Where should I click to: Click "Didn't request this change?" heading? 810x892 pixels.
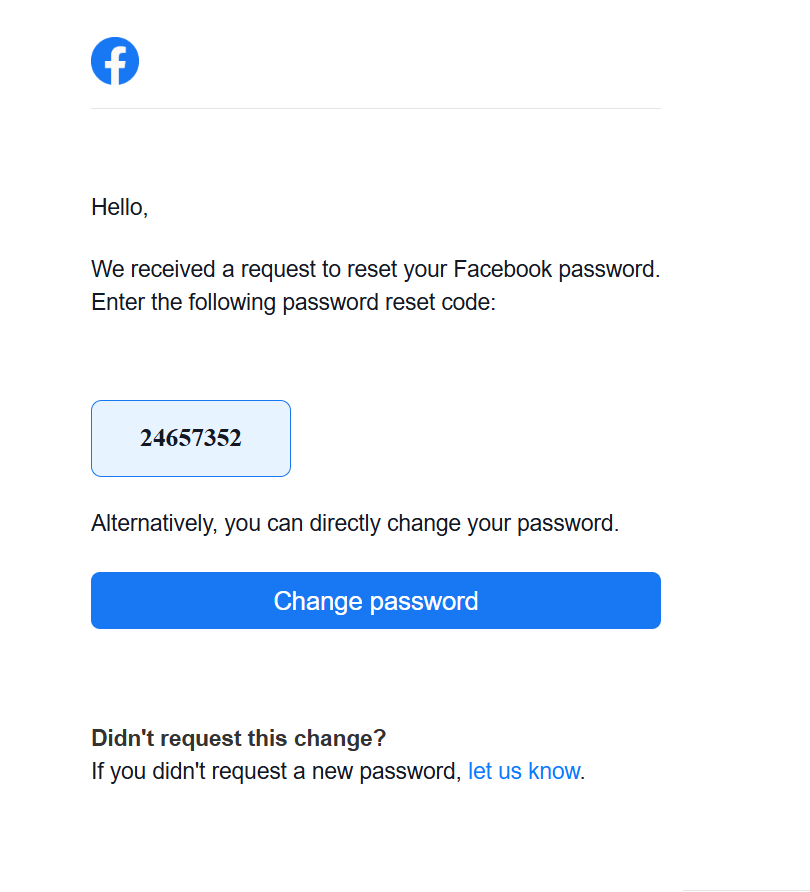pos(238,738)
